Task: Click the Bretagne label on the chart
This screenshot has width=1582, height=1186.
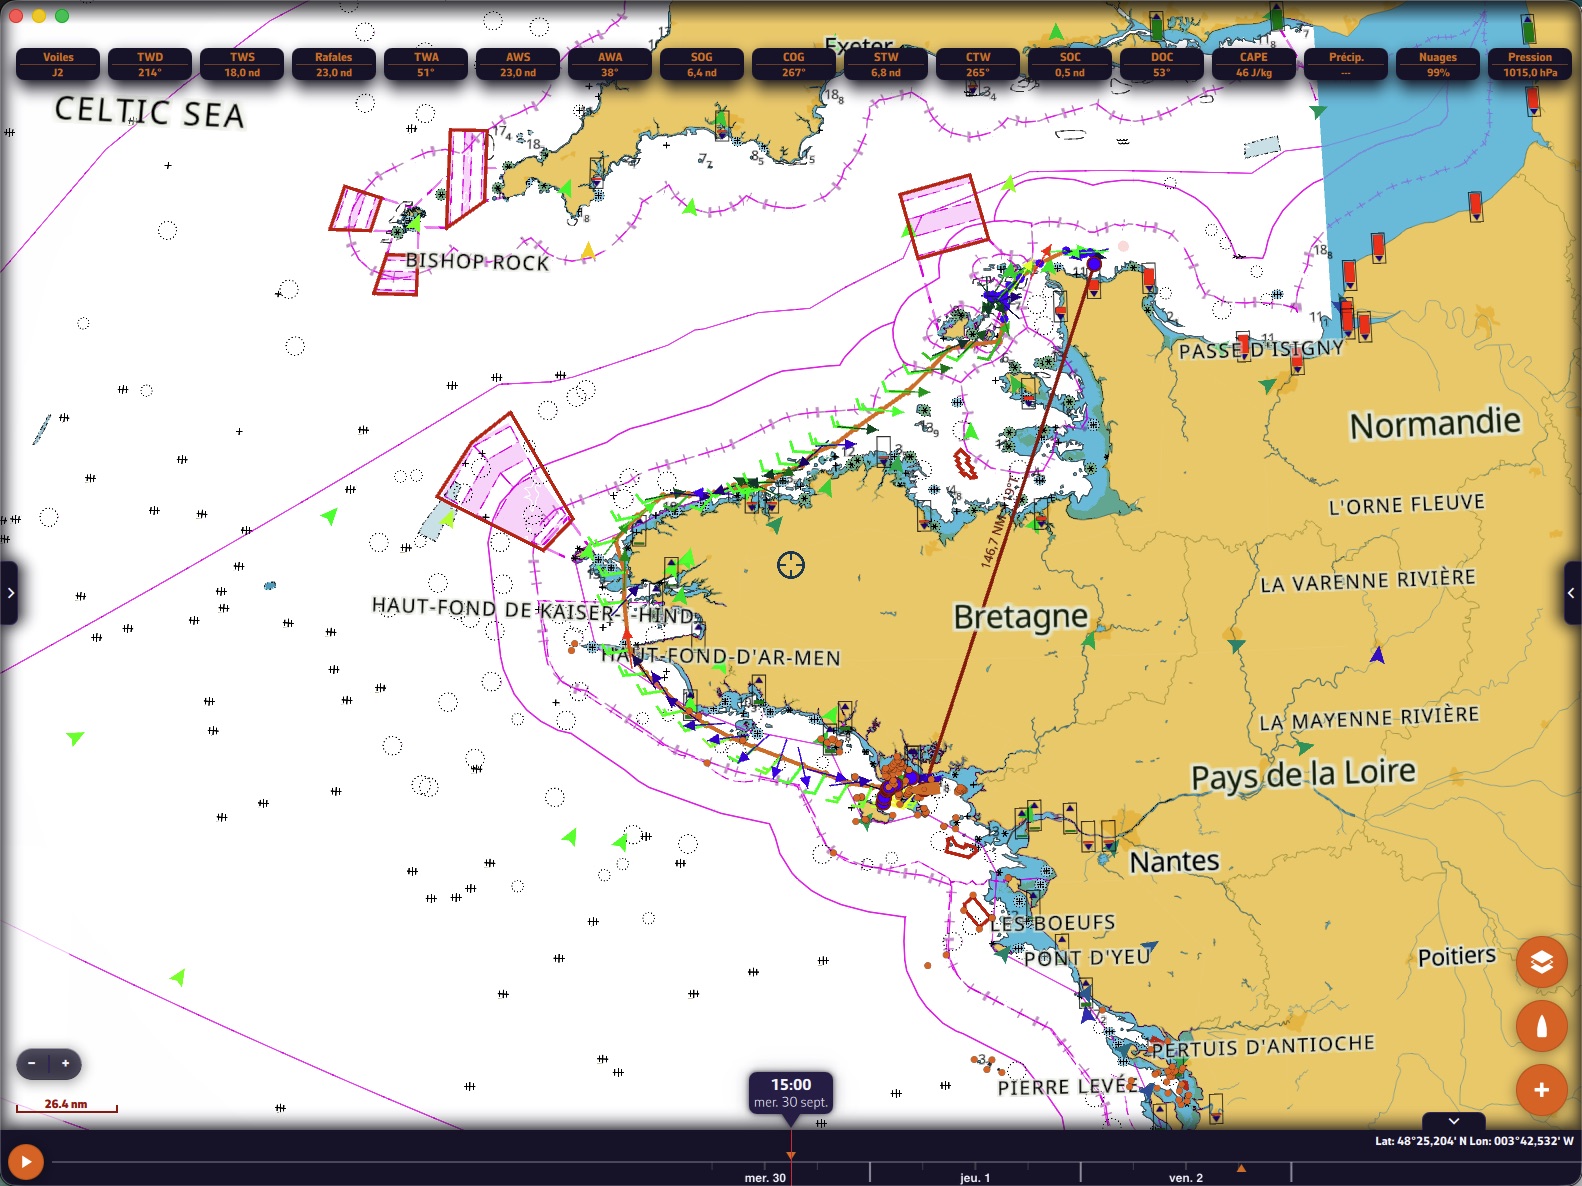Action: click(1020, 616)
